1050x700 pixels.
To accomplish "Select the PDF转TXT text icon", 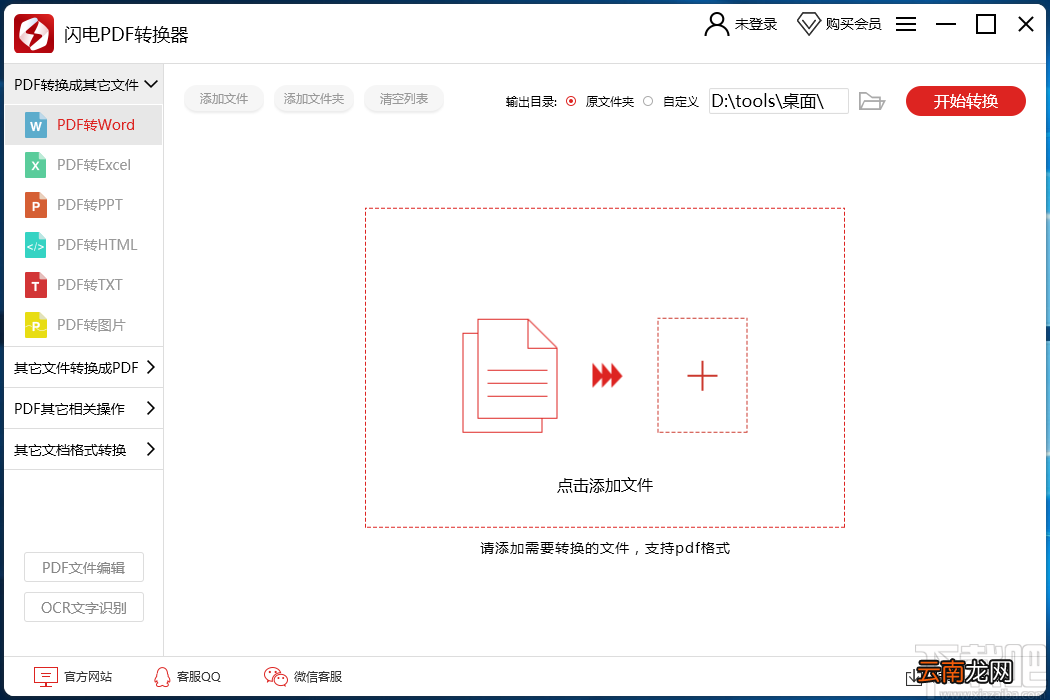I will pos(35,285).
